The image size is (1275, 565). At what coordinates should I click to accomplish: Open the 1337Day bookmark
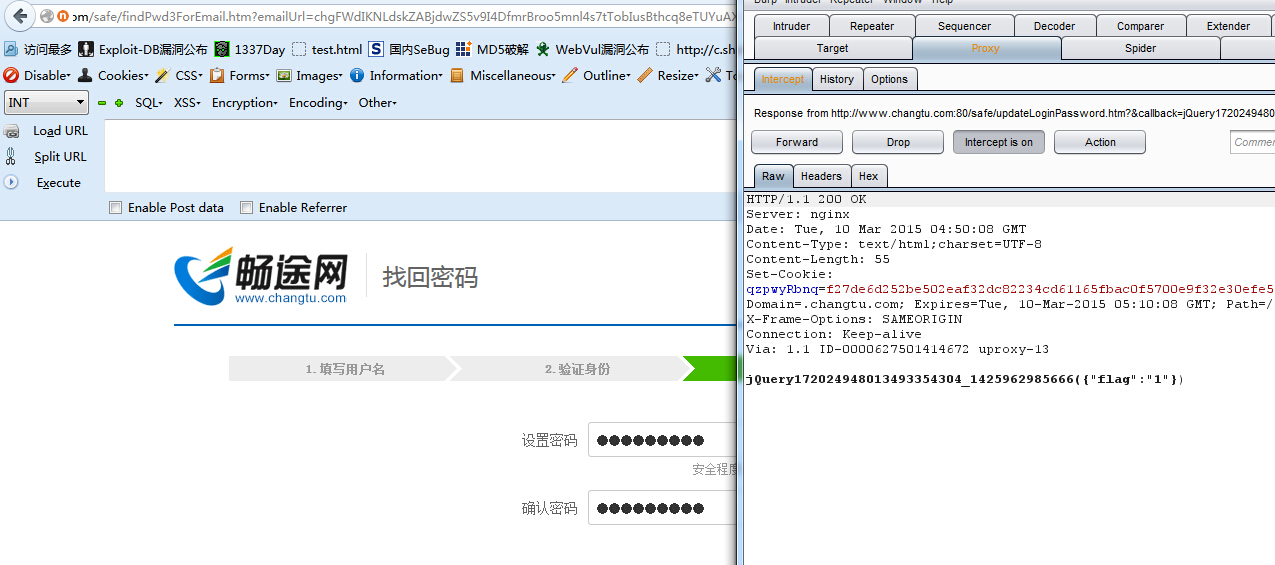click(250, 49)
